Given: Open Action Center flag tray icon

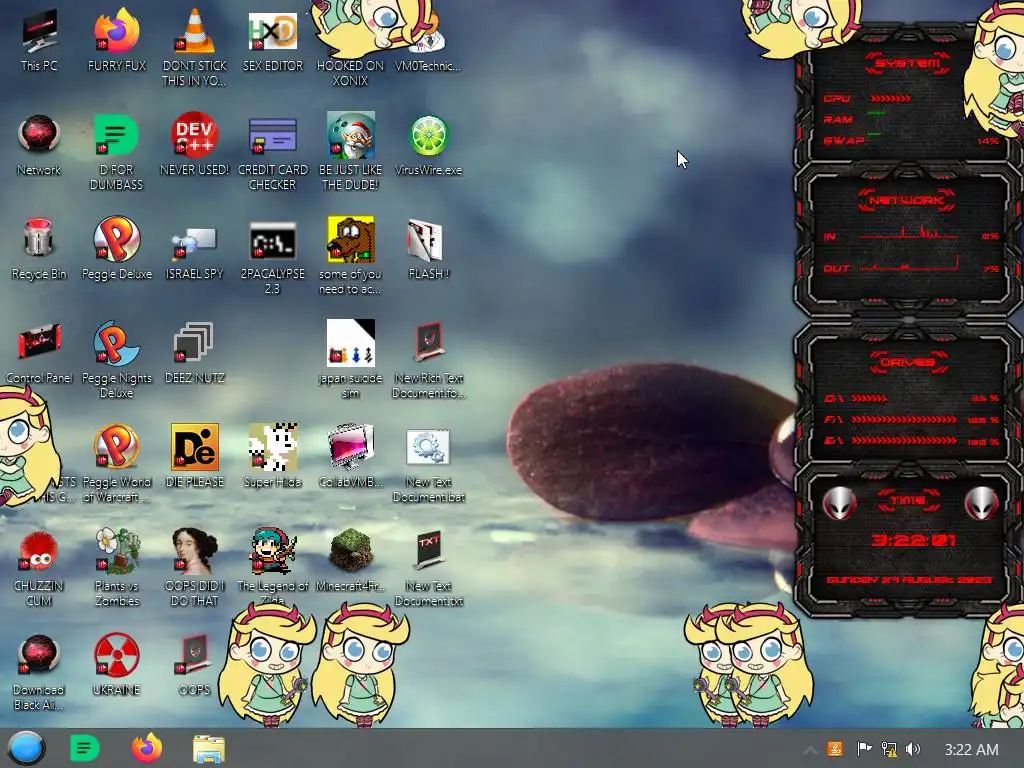Looking at the screenshot, I should (x=864, y=748).
